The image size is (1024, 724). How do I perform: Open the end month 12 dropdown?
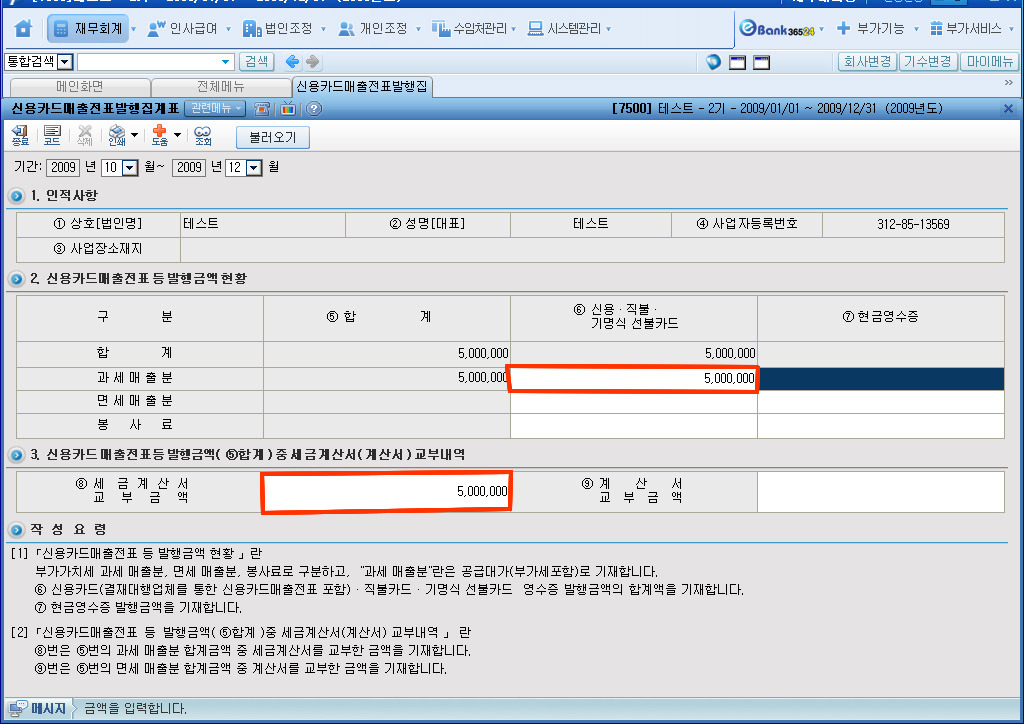click(x=253, y=168)
